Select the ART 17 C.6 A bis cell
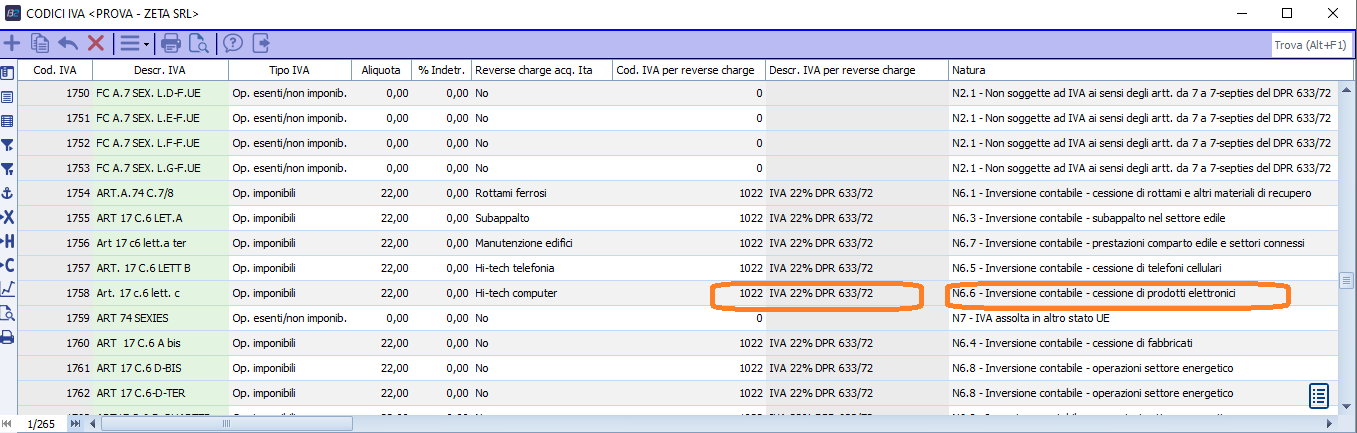The width and height of the screenshot is (1357, 433). [161, 344]
